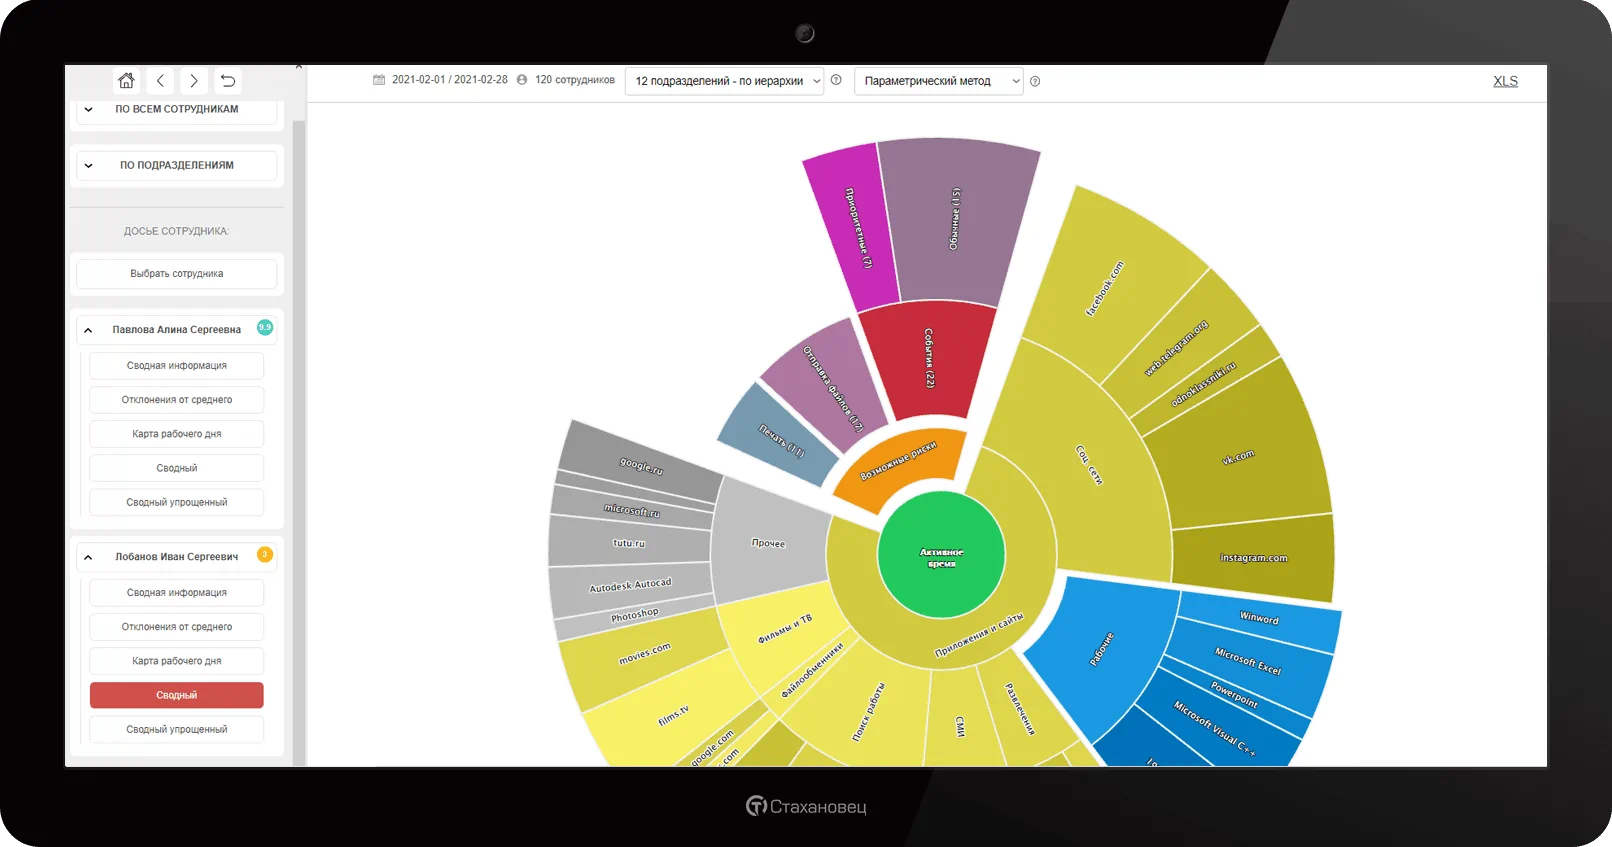The width and height of the screenshot is (1612, 847).
Task: Select the facebook.com chart segment
Action: [x=1110, y=285]
